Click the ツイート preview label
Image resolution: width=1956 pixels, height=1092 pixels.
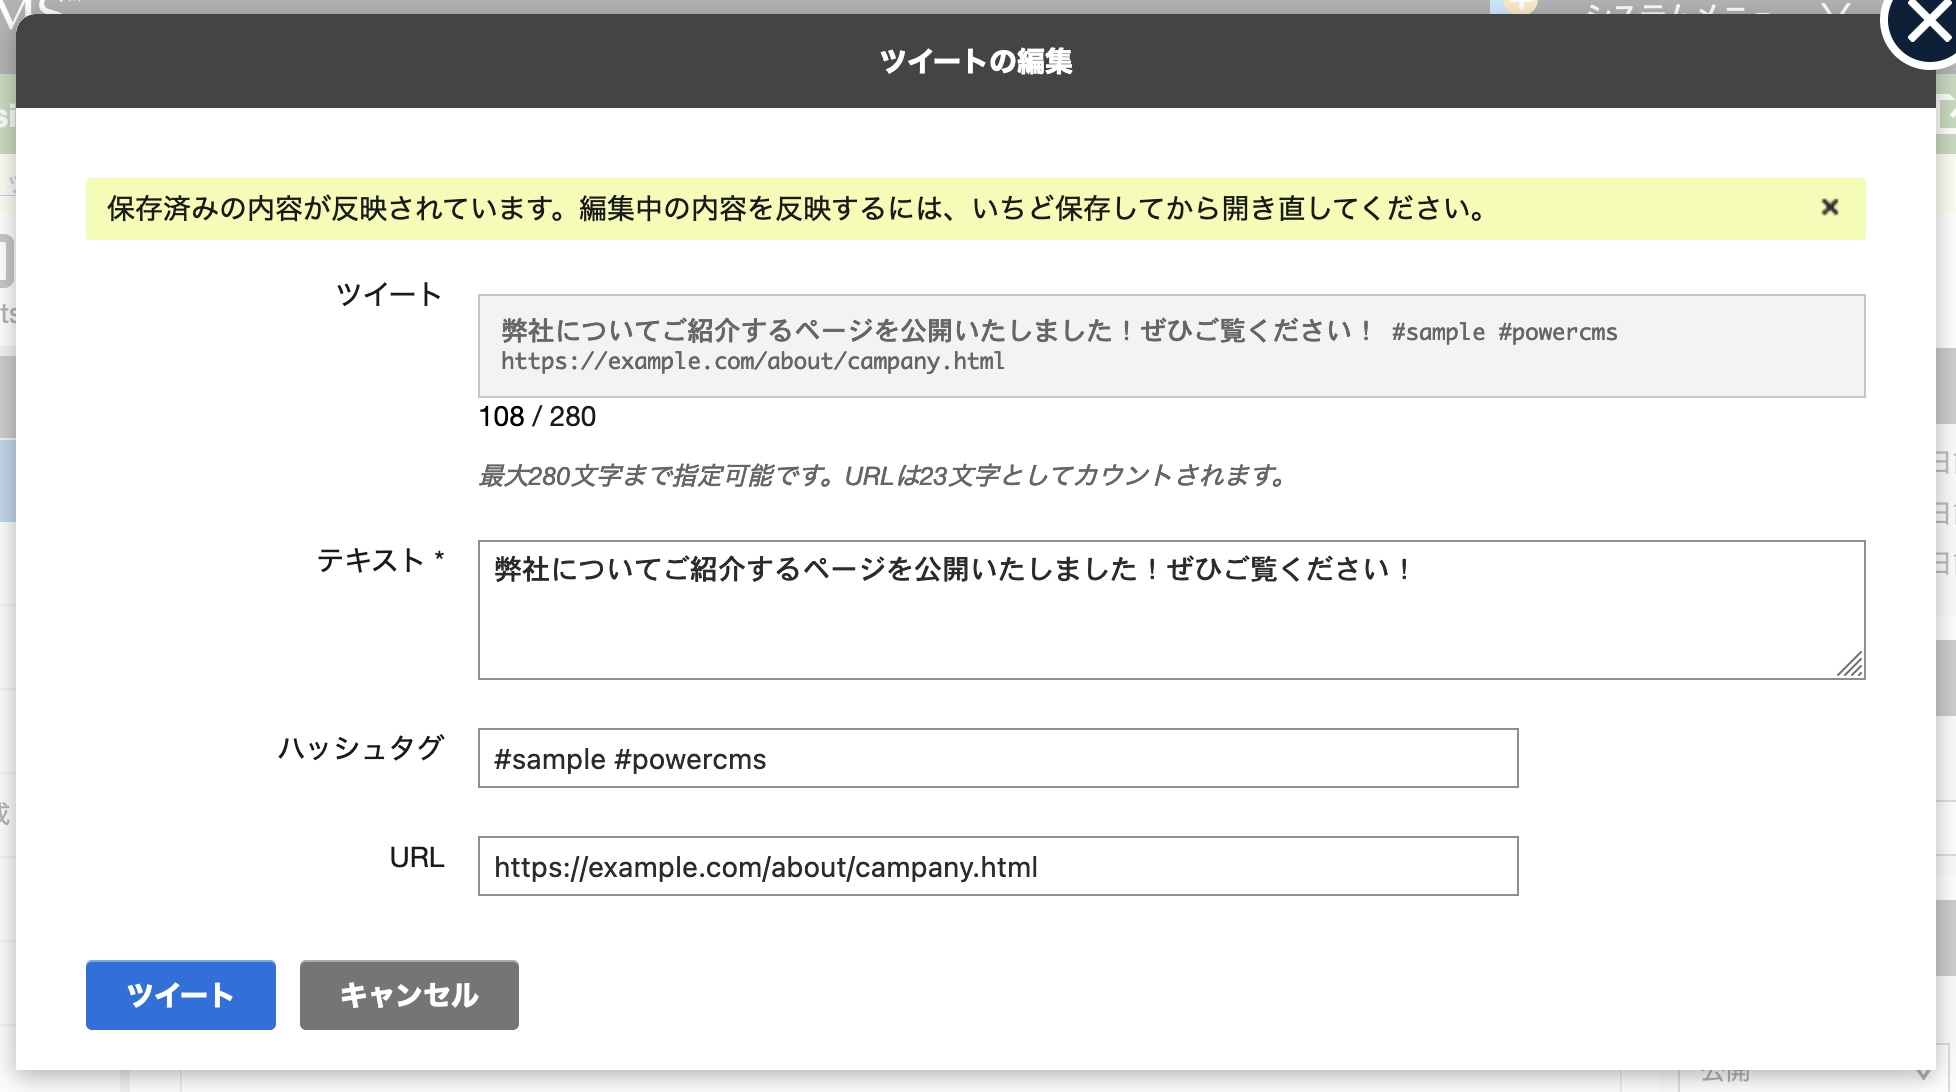click(x=389, y=294)
